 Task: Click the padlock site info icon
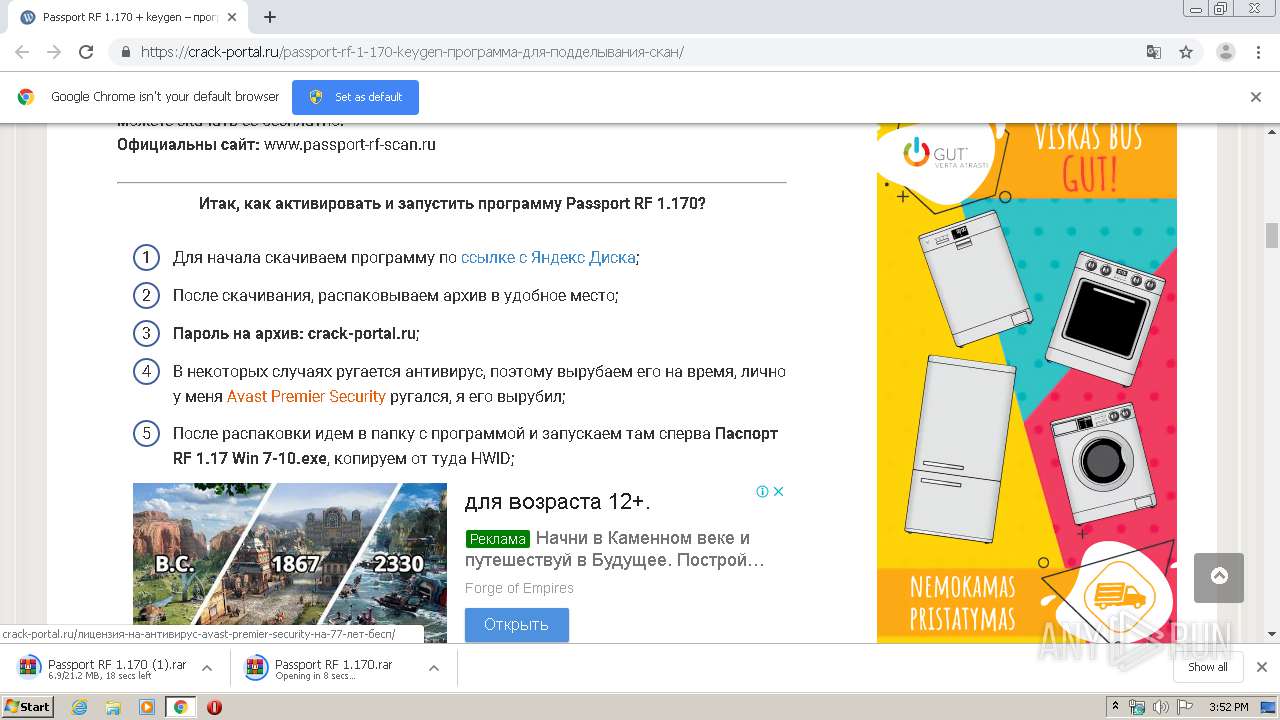coord(125,52)
